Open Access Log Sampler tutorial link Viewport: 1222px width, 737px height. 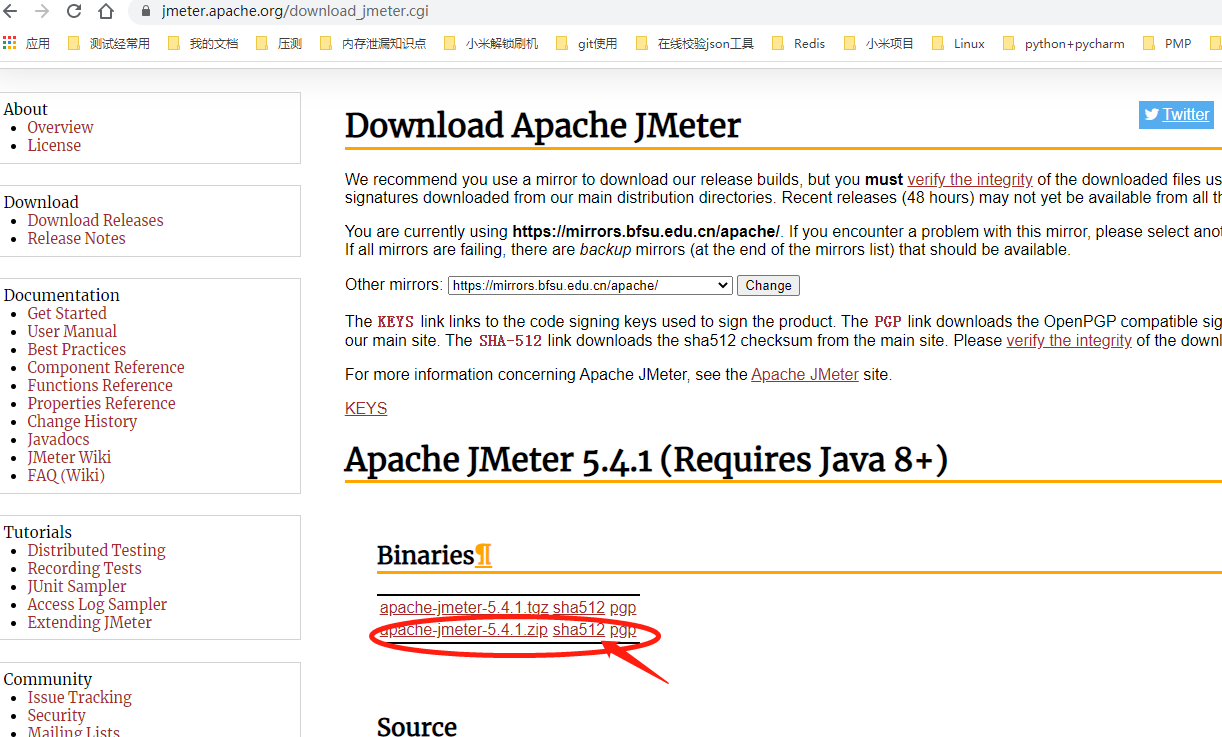[x=97, y=604]
